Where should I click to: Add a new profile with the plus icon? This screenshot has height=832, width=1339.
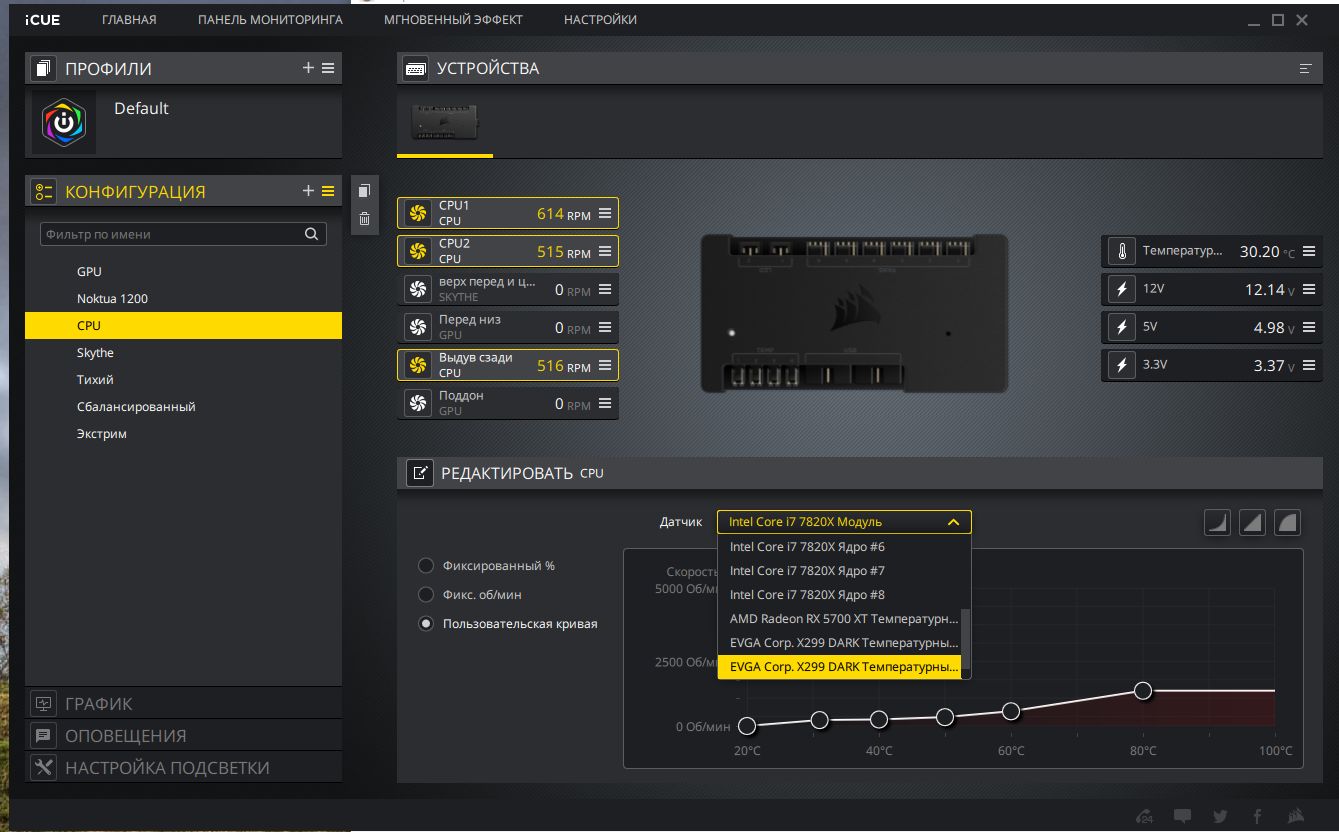(x=308, y=68)
